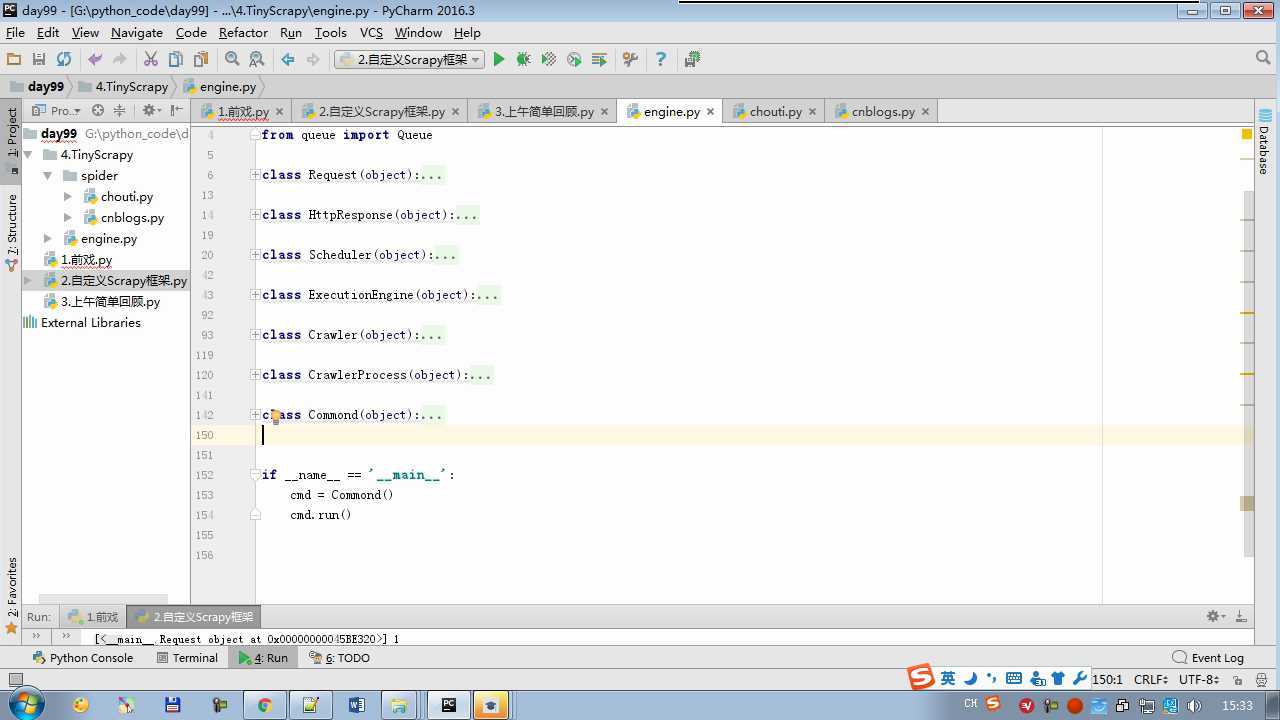Image resolution: width=1280 pixels, height=720 pixels.
Task: Expand folded class ExecutionEngine code block
Action: 256,295
